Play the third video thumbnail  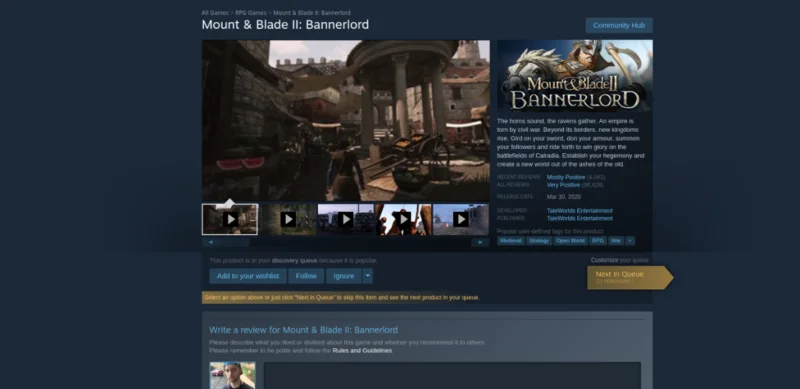pyautogui.click(x=346, y=220)
